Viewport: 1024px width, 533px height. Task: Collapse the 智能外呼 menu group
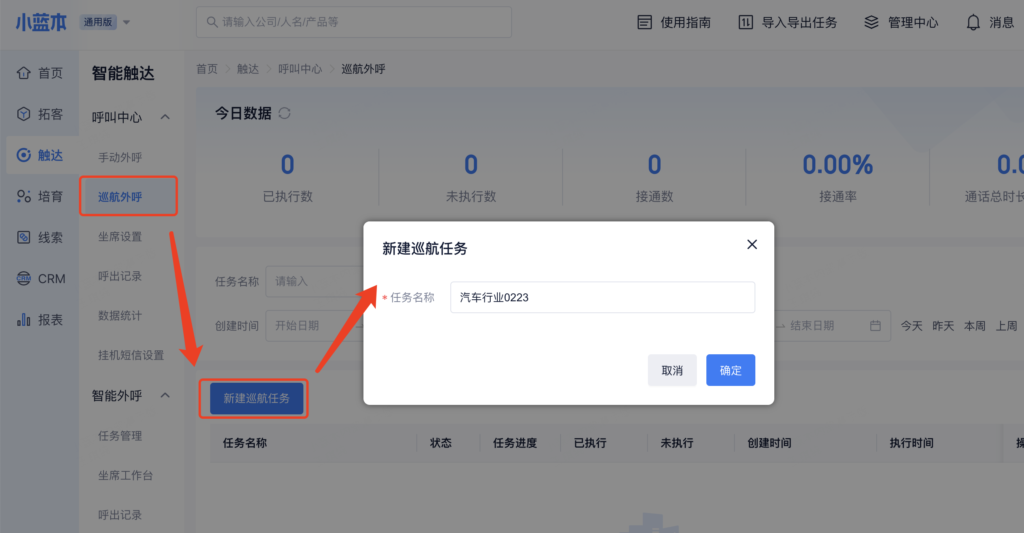[165, 395]
